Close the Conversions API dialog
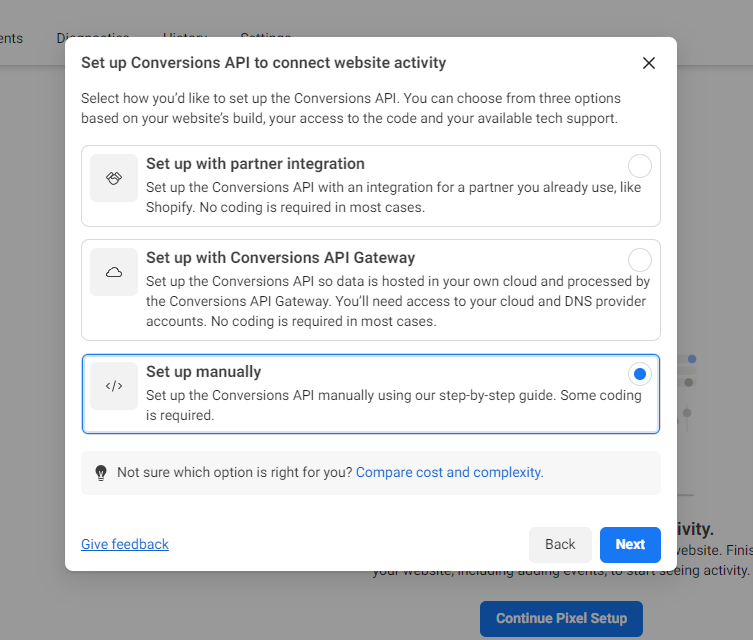This screenshot has height=640, width=753. [649, 63]
